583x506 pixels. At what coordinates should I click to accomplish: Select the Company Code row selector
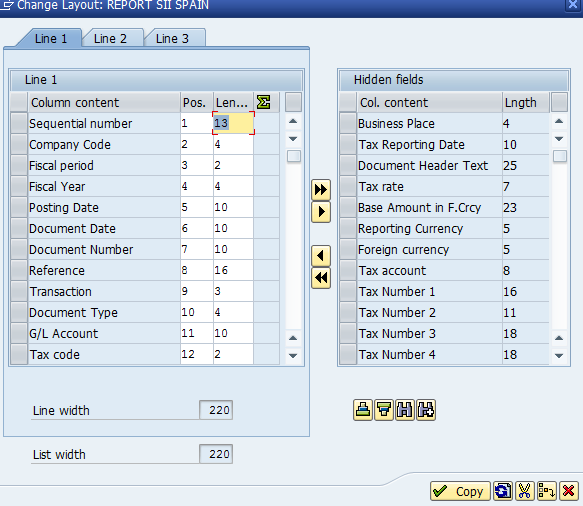click(19, 145)
